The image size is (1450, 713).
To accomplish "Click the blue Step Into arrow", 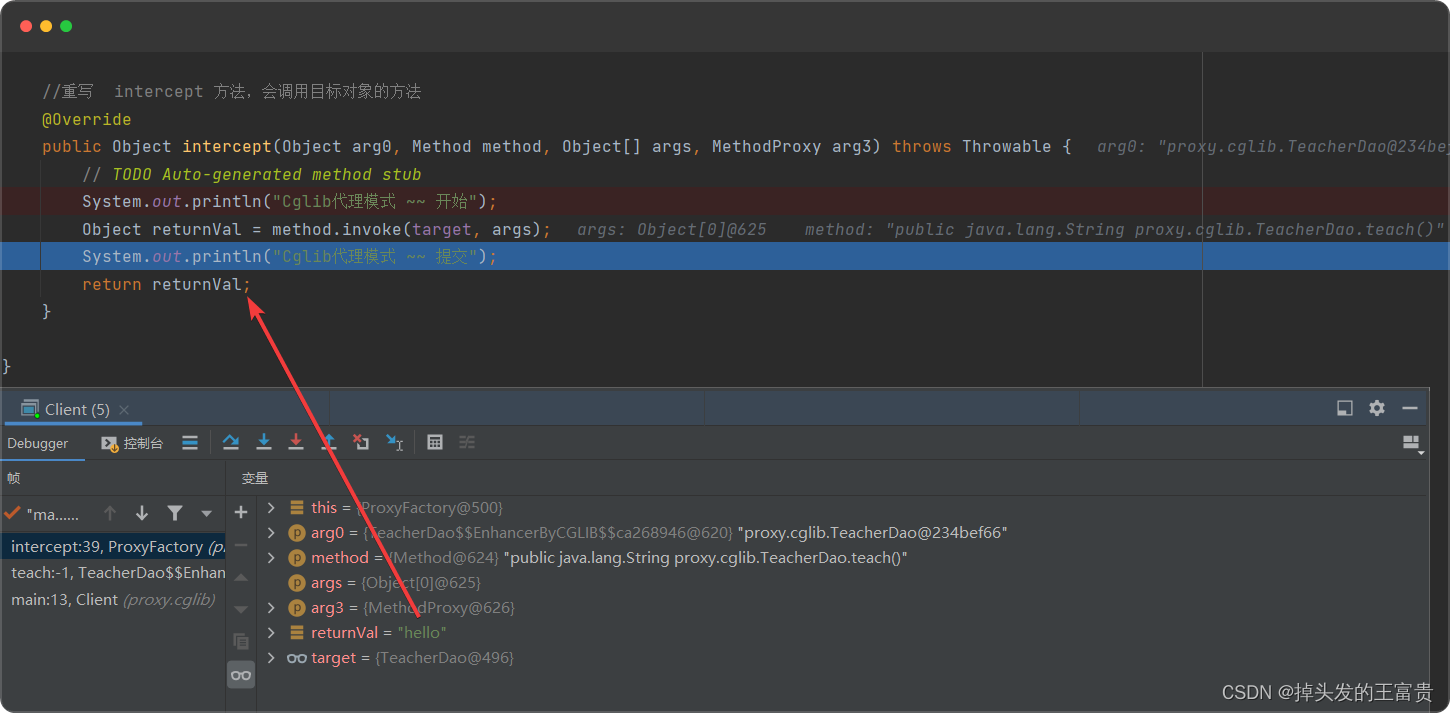I will (x=264, y=442).
